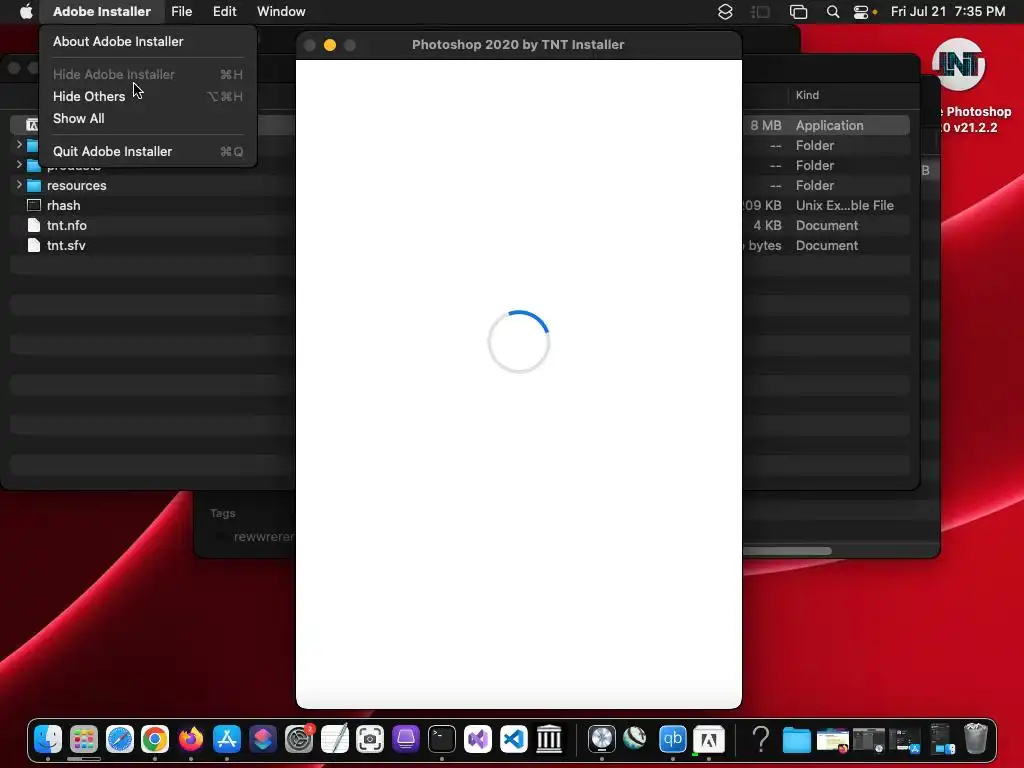The image size is (1024, 768).
Task: Open the blue folder stack in Dock
Action: tap(797, 740)
